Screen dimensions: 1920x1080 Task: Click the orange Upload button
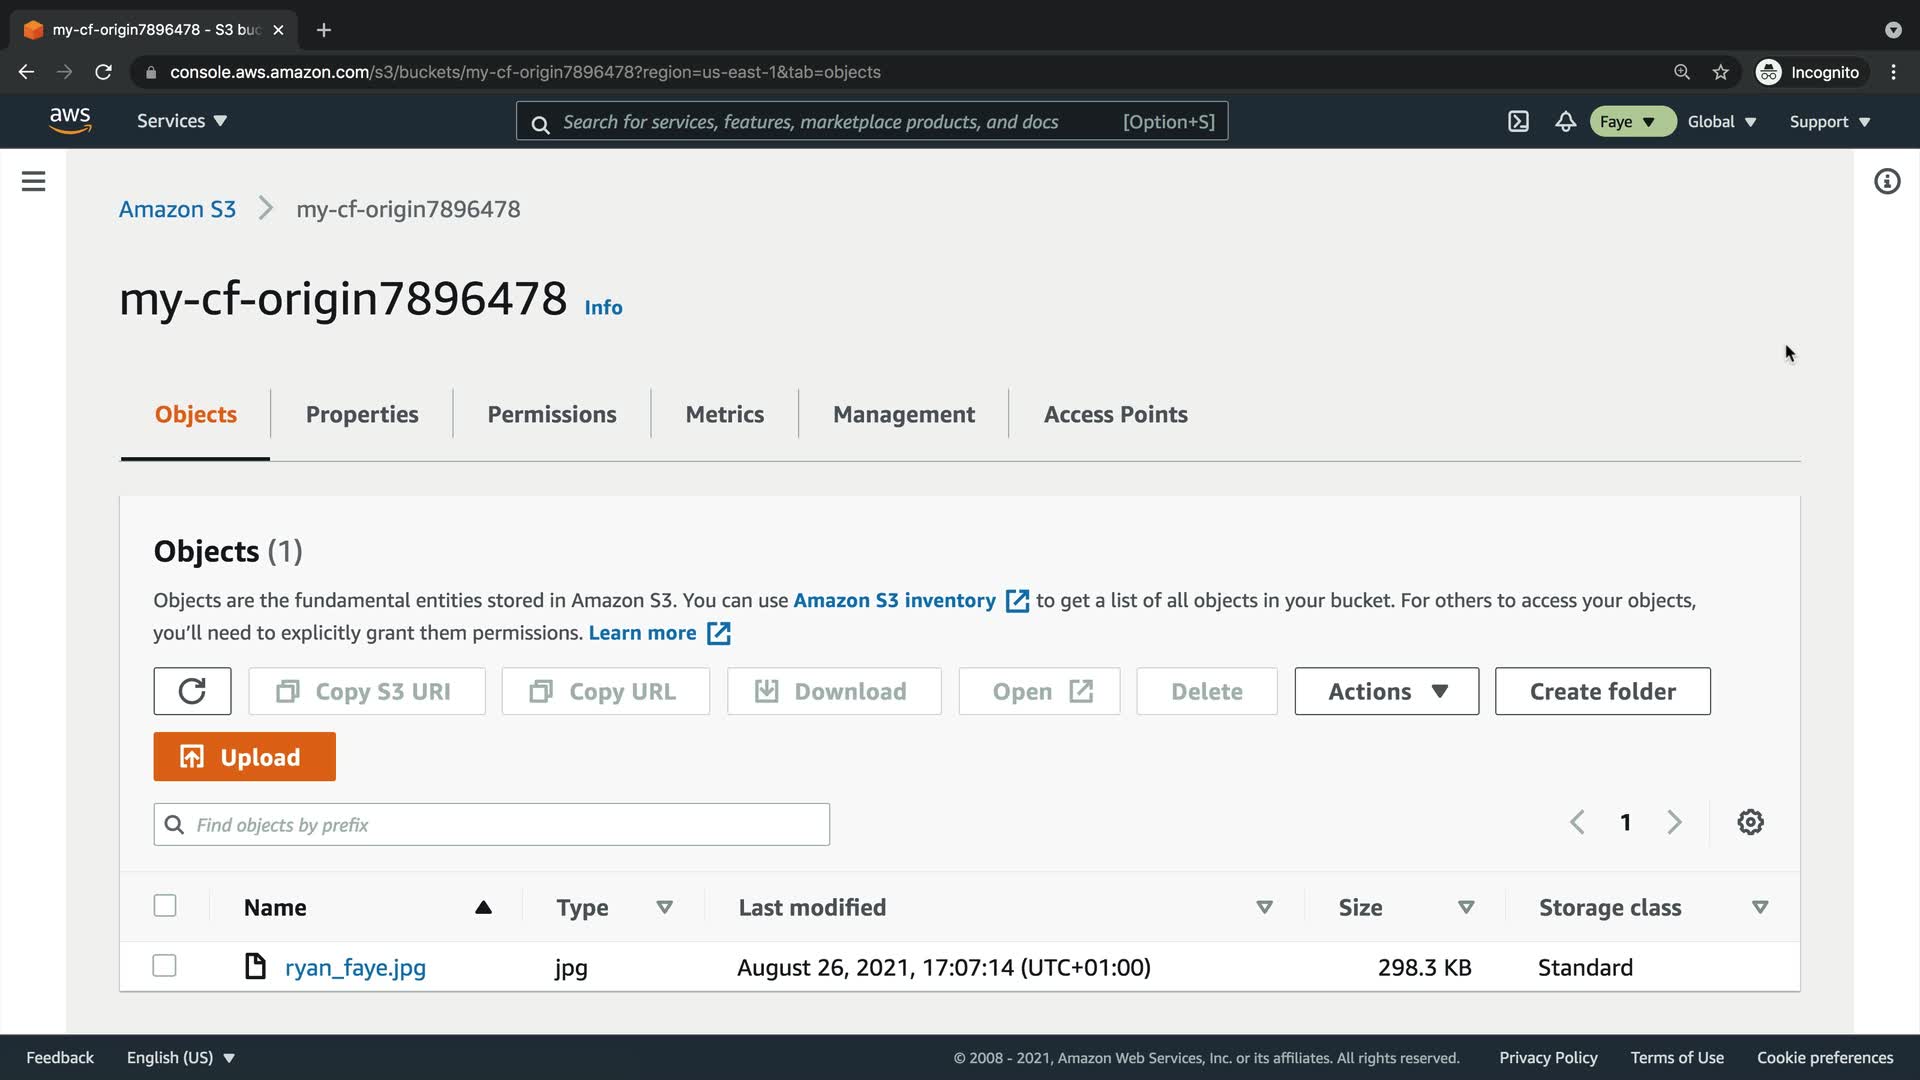click(244, 757)
